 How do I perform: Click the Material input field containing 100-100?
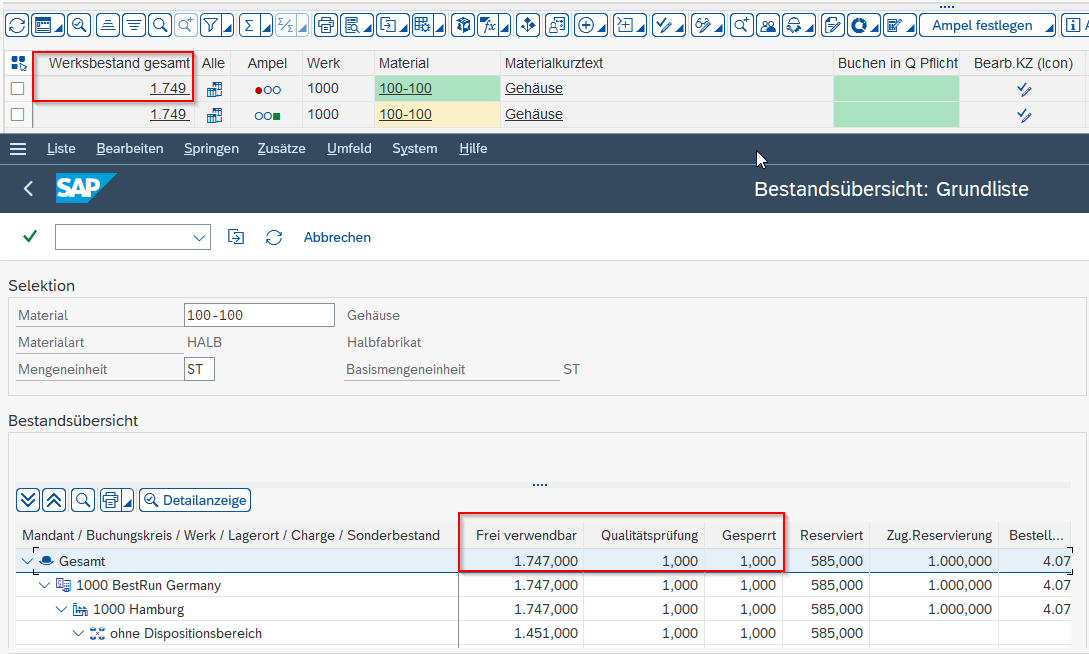pyautogui.click(x=259, y=315)
